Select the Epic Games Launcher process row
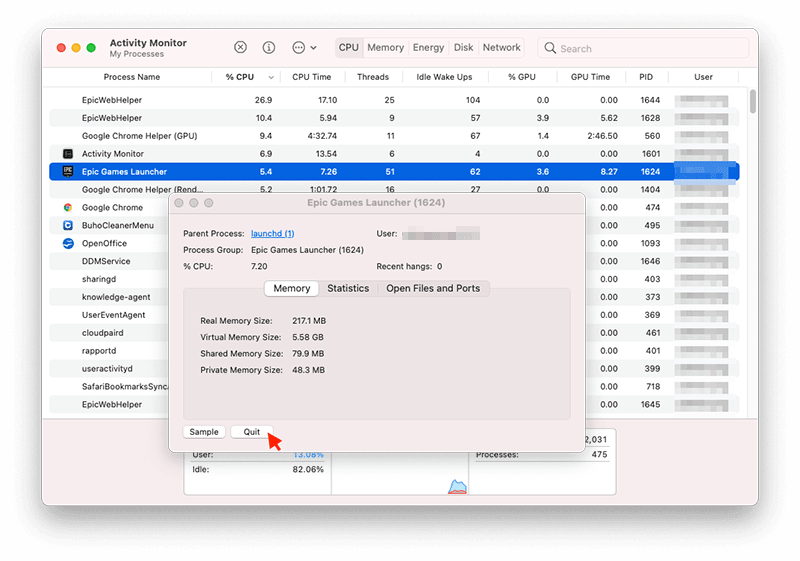Image resolution: width=800 pixels, height=561 pixels. tap(394, 171)
